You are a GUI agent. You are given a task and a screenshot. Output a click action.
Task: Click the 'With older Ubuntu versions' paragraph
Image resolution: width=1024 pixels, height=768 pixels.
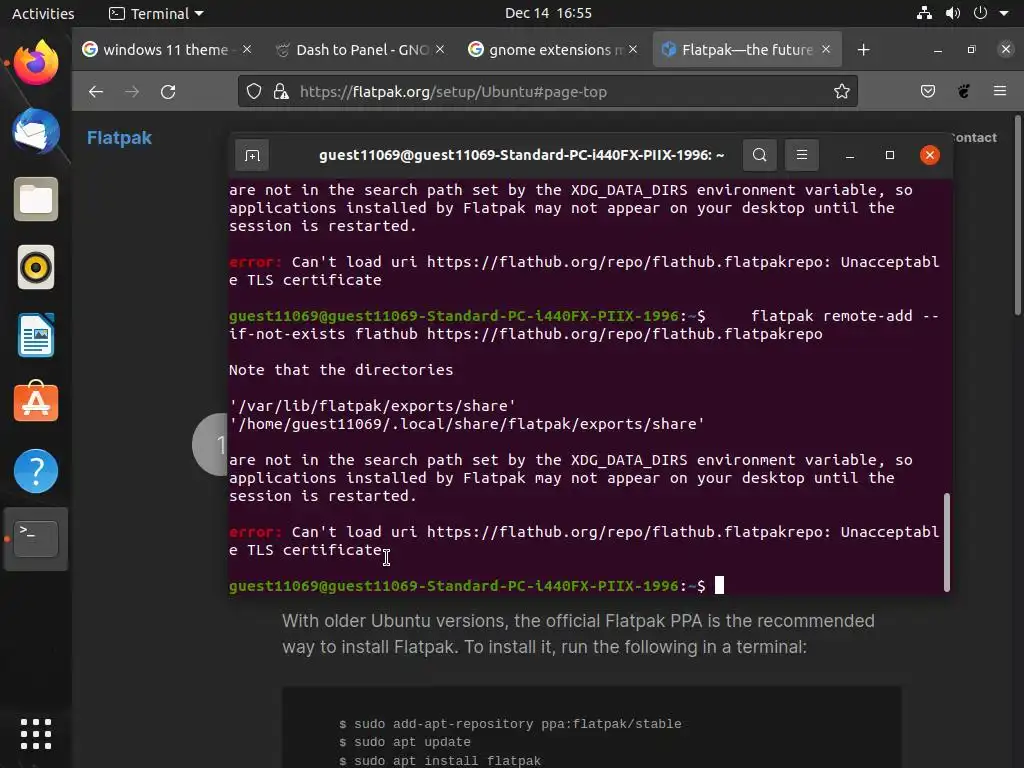(578, 634)
